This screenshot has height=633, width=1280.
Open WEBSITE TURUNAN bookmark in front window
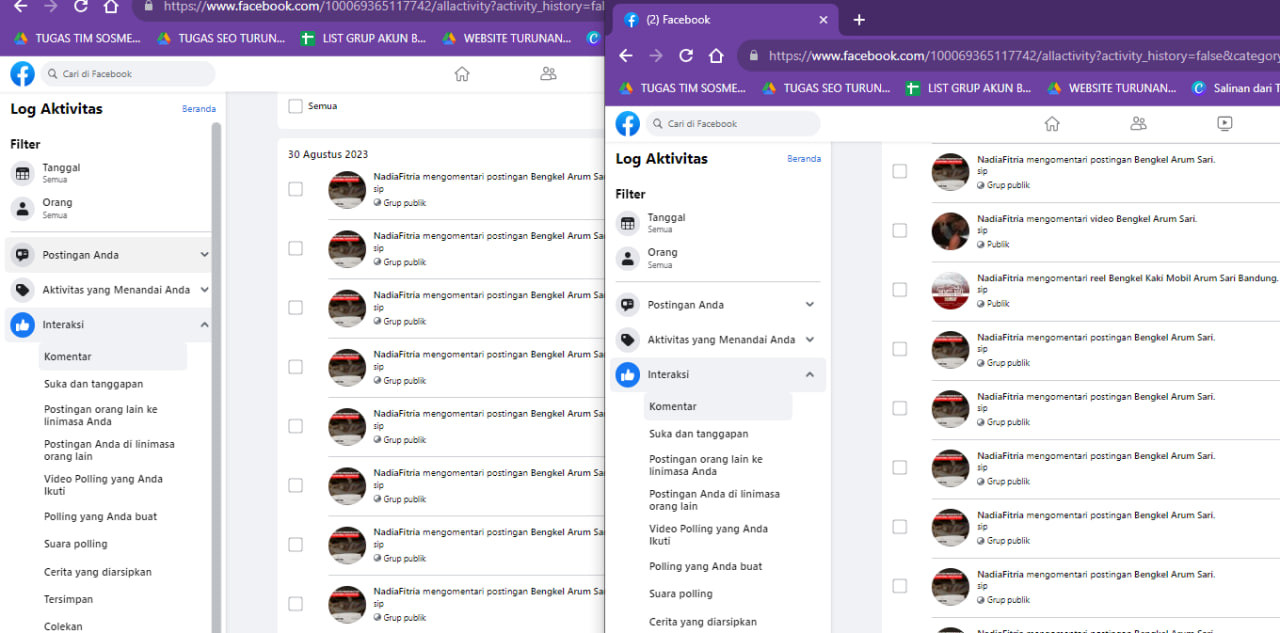pos(1111,88)
